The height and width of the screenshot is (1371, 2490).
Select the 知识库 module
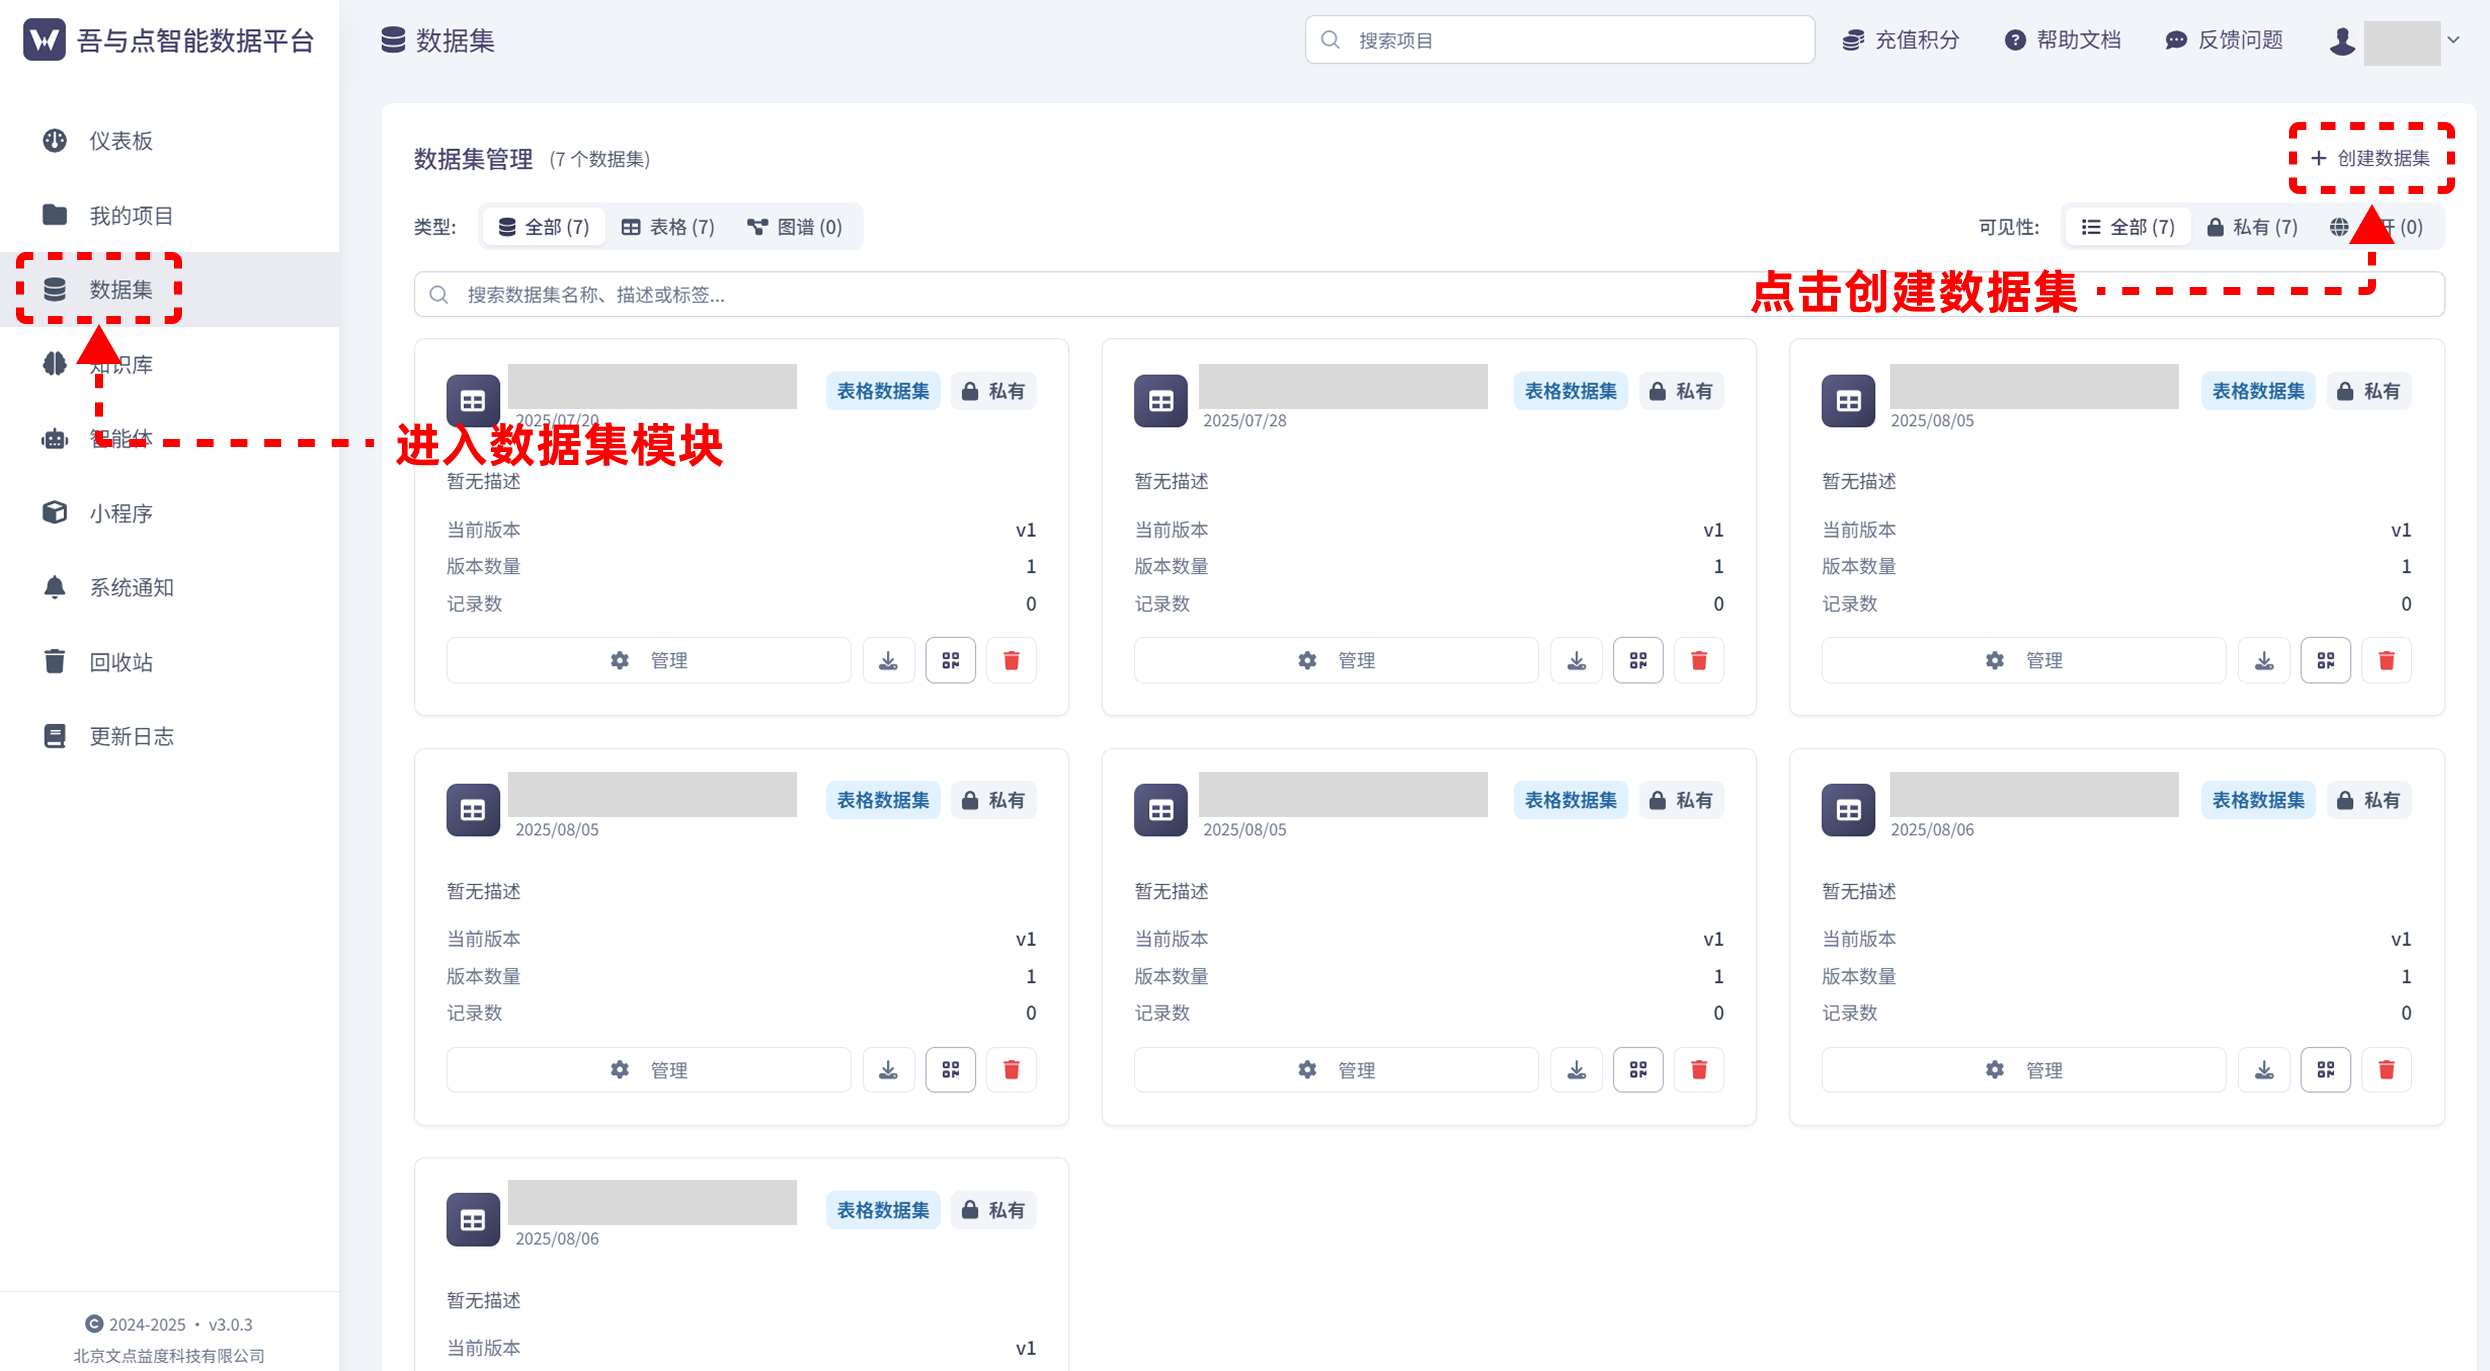point(120,363)
